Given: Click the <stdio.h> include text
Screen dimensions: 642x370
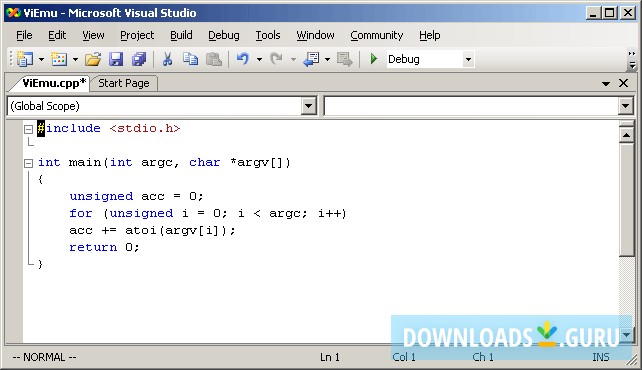Looking at the screenshot, I should (145, 129).
